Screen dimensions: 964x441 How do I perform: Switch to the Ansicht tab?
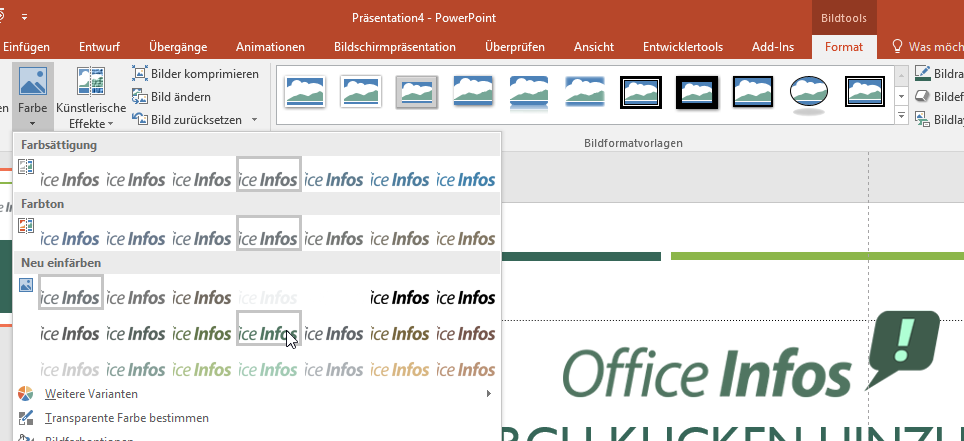(x=594, y=47)
